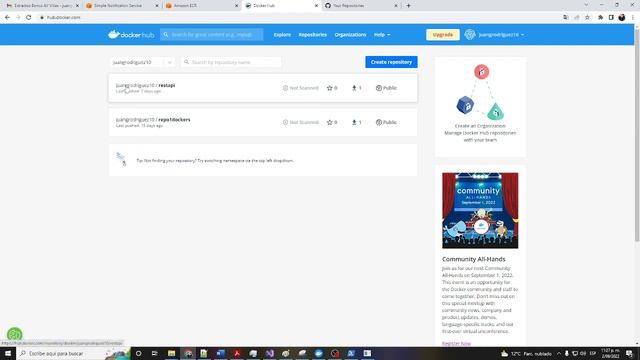Switch to the Your Repositories GitHub tab
This screenshot has height=360, width=640.
coord(361,6)
